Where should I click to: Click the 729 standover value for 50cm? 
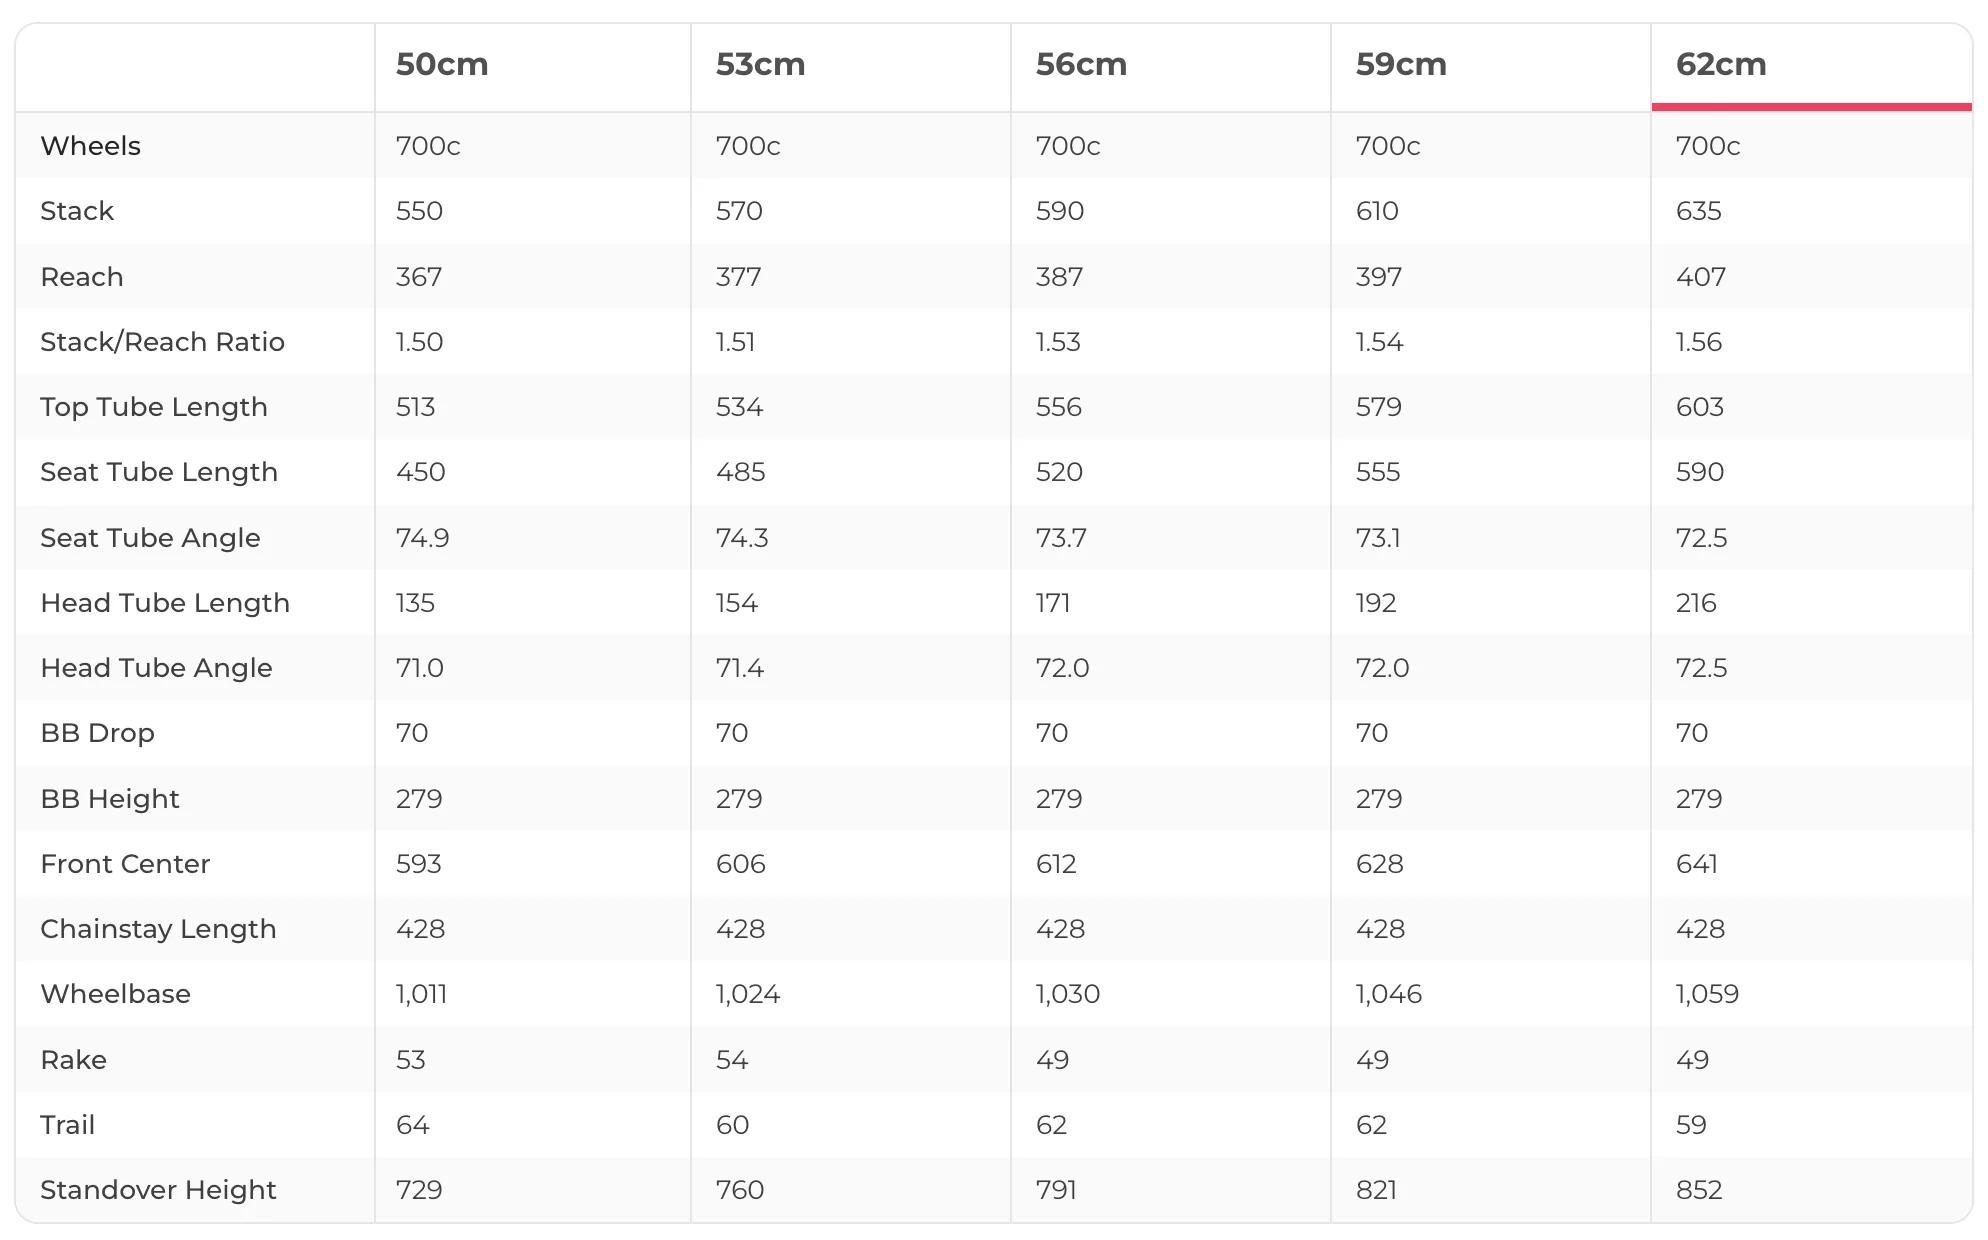[419, 1190]
